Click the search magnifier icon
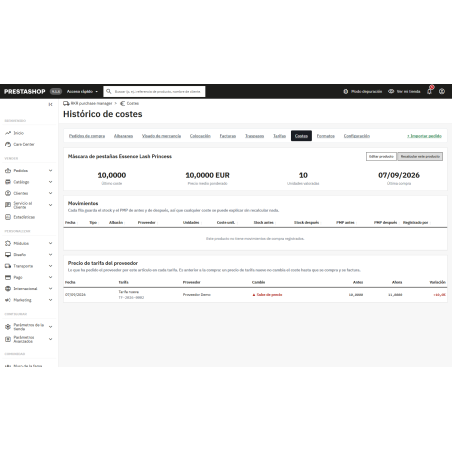This screenshot has width=452, height=452. click(x=109, y=91)
